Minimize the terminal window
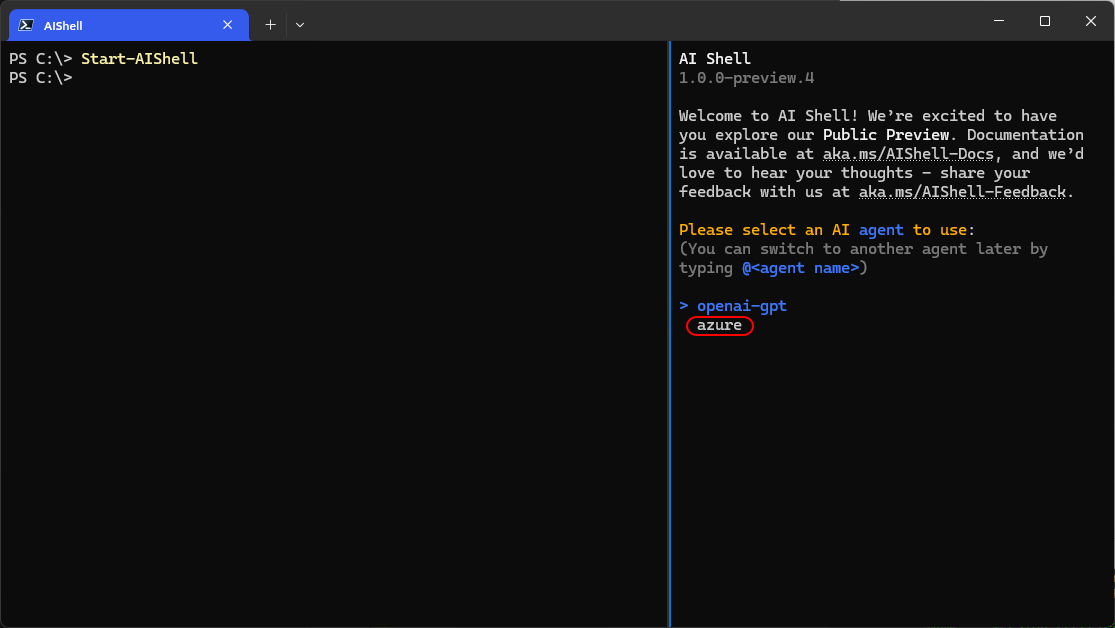Screen dimensions: 1115x628 point(999,21)
